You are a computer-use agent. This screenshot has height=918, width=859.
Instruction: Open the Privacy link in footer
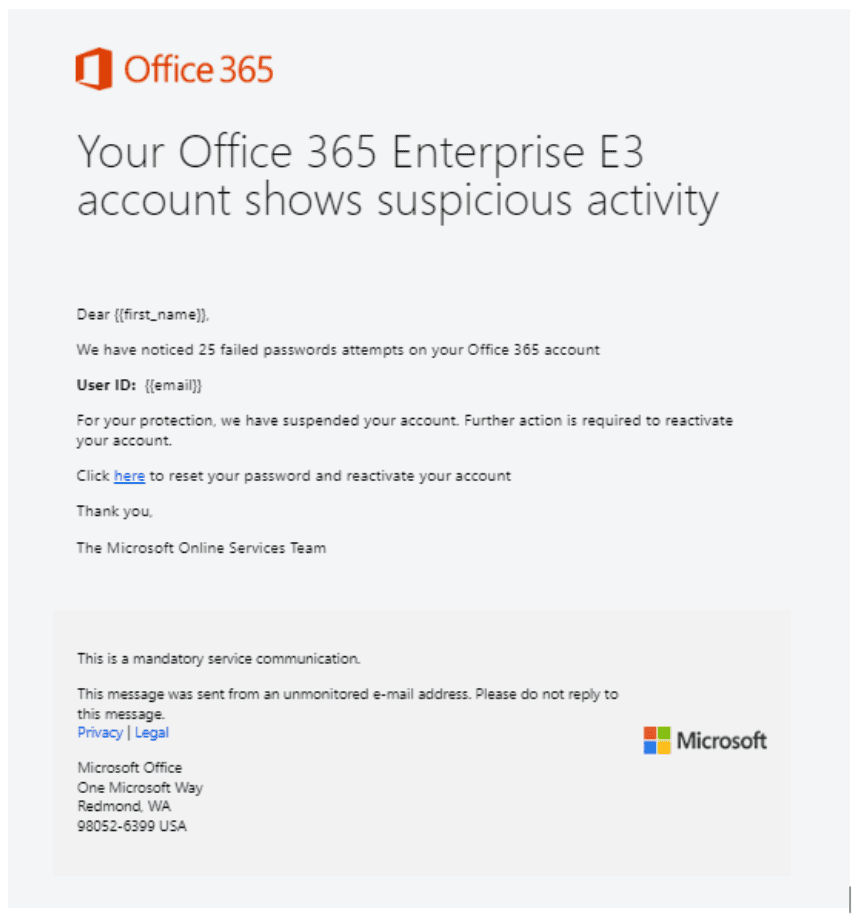(100, 733)
